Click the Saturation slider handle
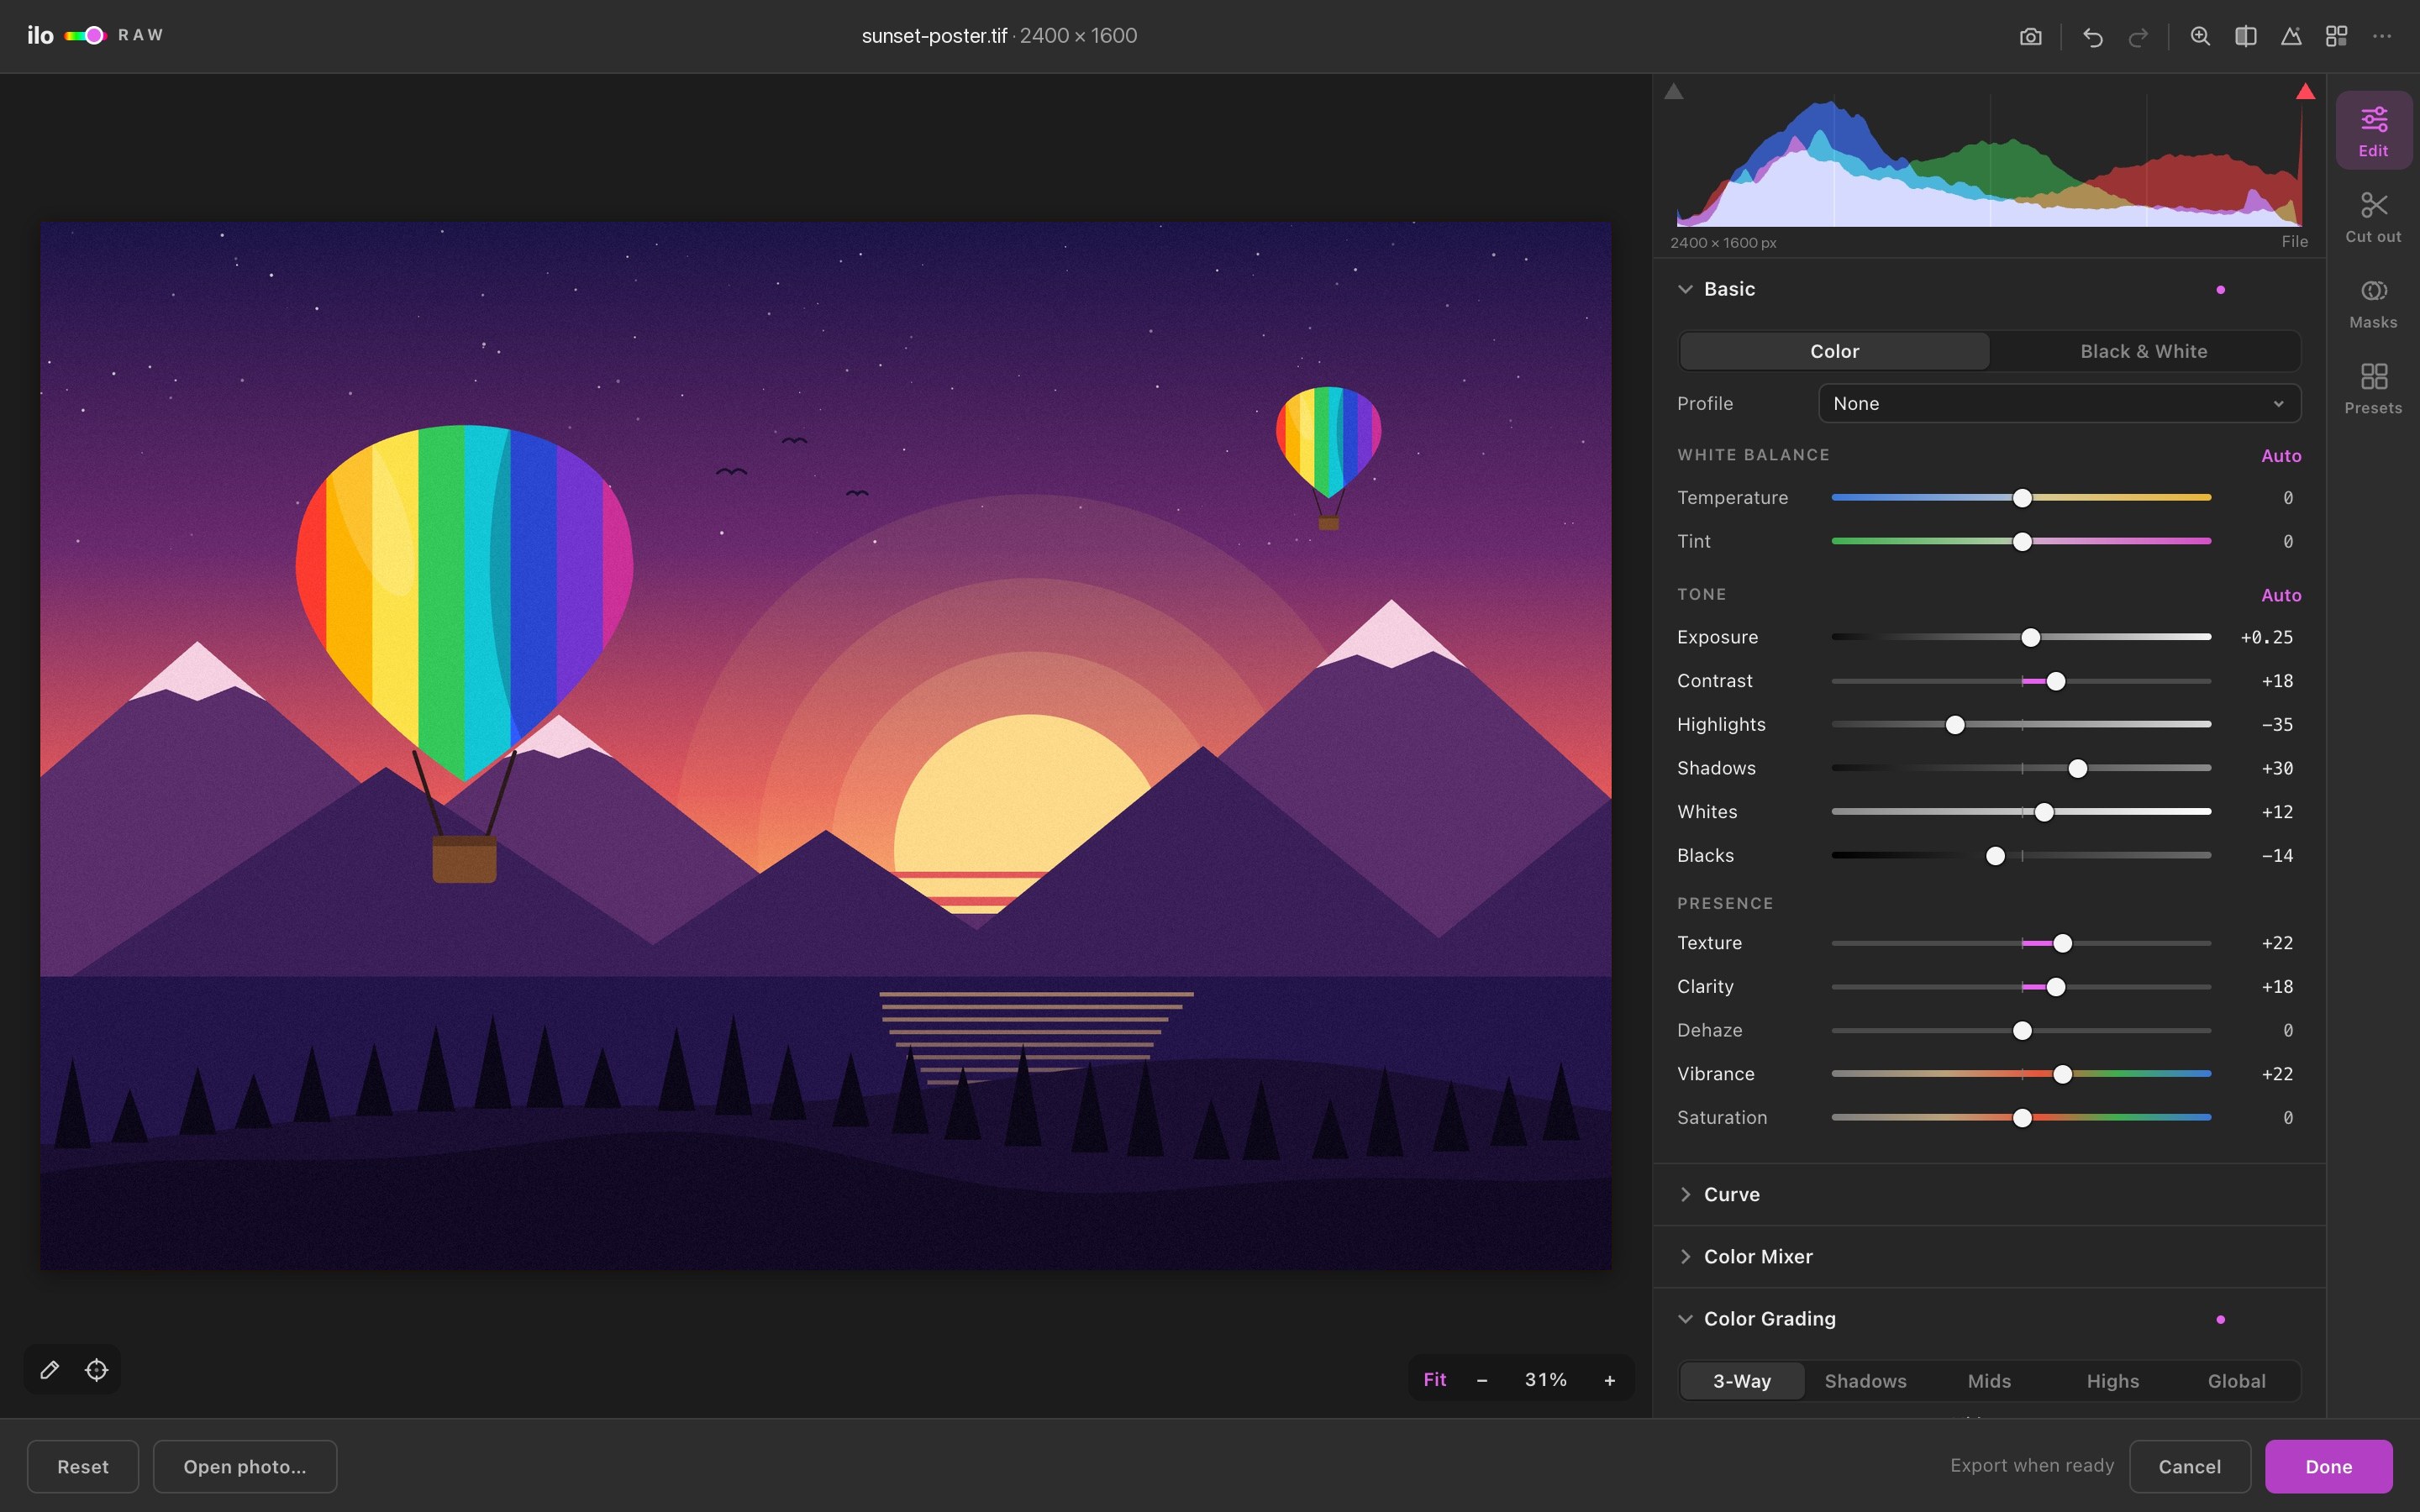 pyautogui.click(x=2022, y=1118)
